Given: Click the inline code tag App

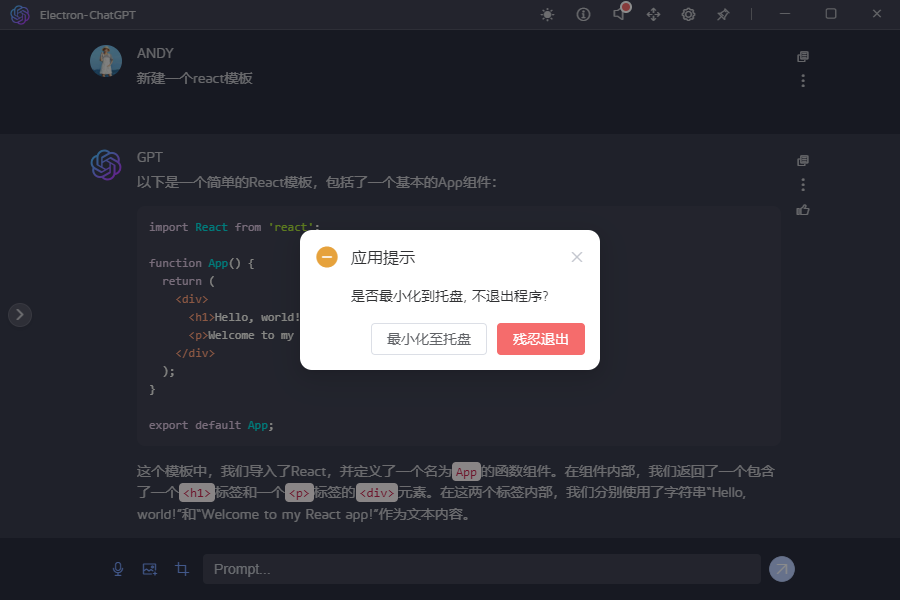Looking at the screenshot, I should pos(466,472).
